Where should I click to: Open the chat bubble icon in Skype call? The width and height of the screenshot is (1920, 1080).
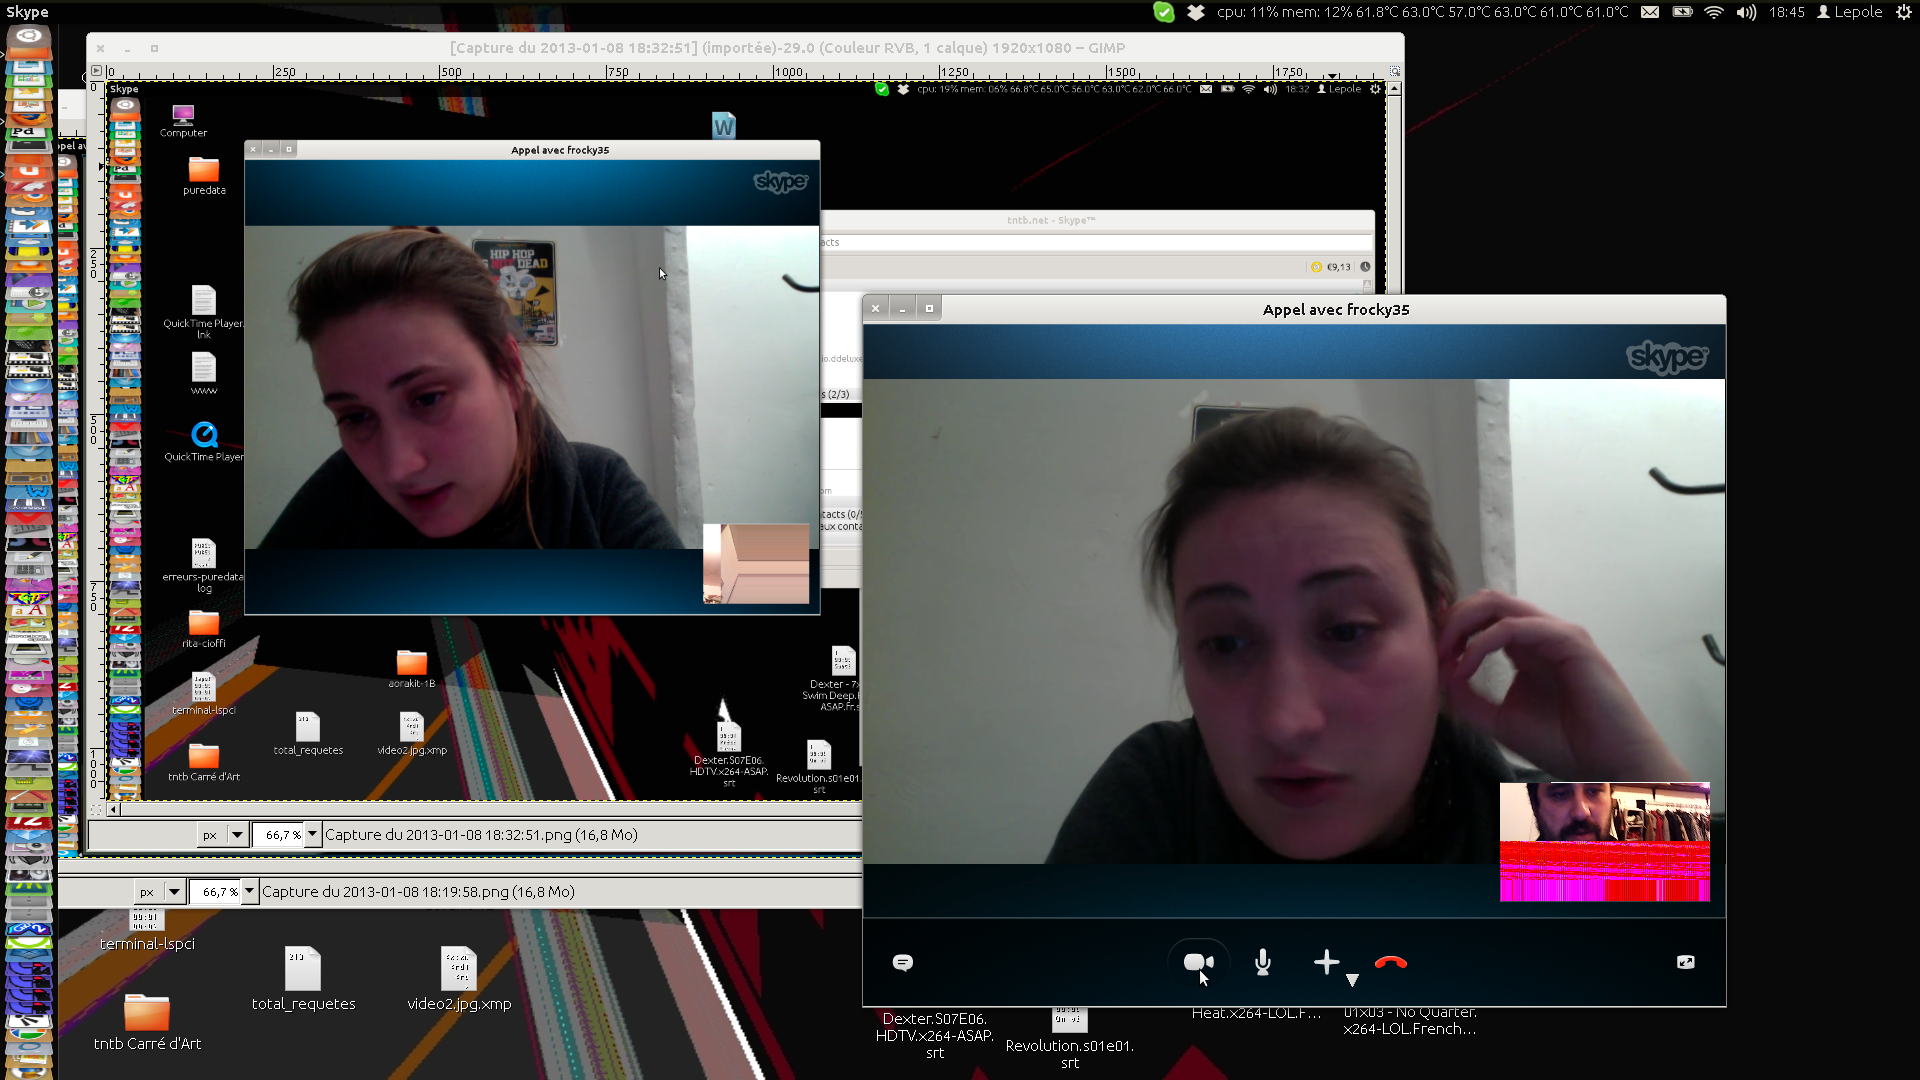click(x=902, y=962)
